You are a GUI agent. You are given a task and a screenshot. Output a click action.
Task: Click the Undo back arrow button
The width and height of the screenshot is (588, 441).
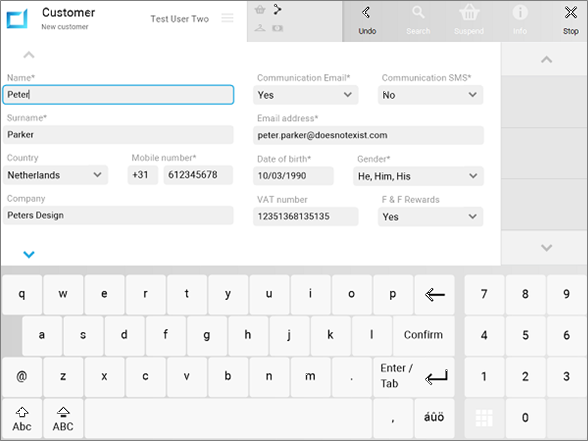[x=367, y=21]
